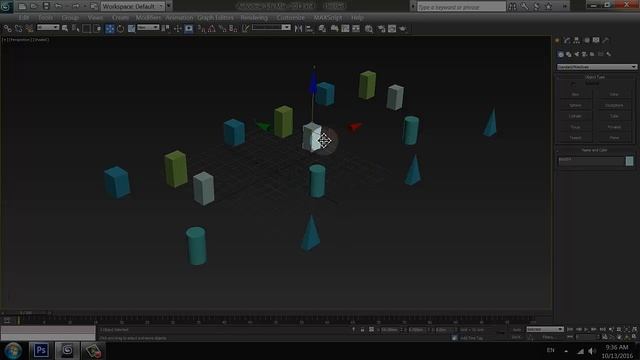
Task: Switch to Modify command panel tab
Action: click(567, 40)
